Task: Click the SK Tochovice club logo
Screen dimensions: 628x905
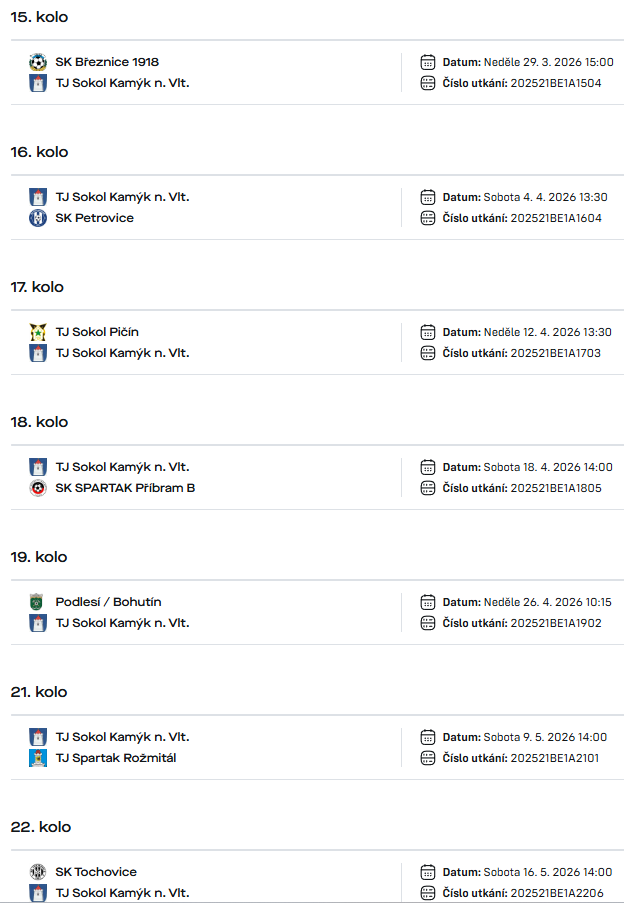Action: tap(38, 872)
